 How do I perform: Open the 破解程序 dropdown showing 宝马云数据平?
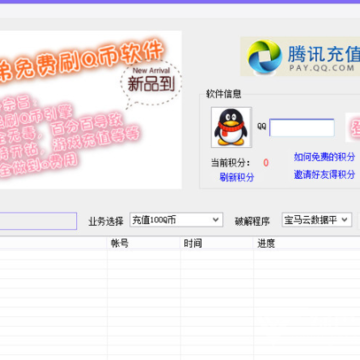click(x=317, y=220)
